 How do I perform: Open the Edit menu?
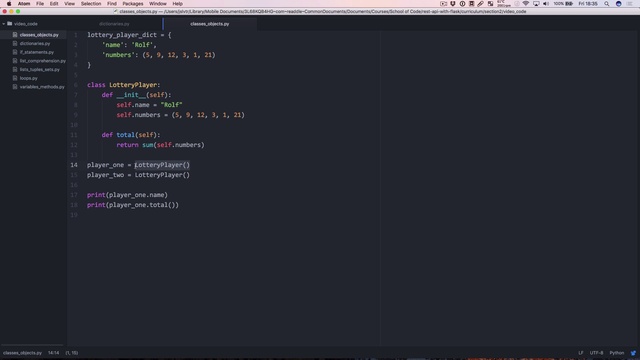54,4
